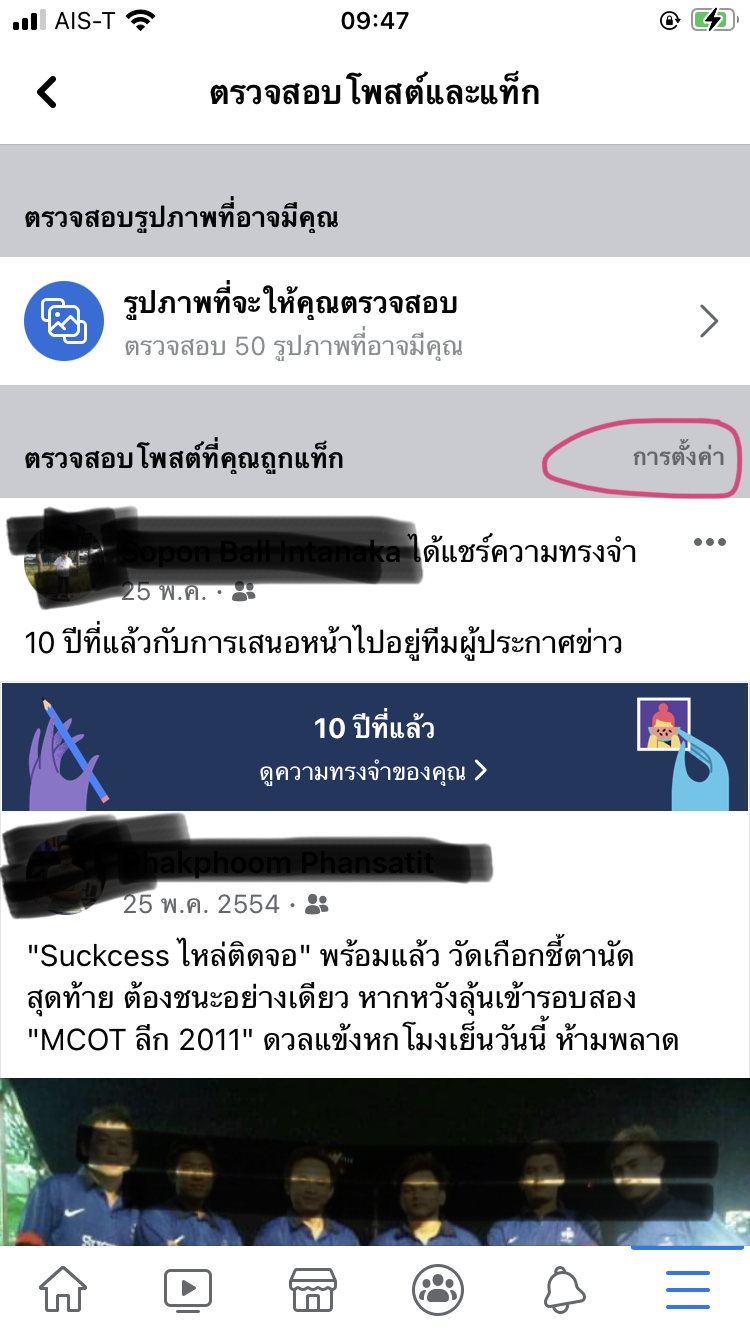The image size is (750, 1334).
Task: Open the Home feed tab icon
Action: coord(63,1289)
